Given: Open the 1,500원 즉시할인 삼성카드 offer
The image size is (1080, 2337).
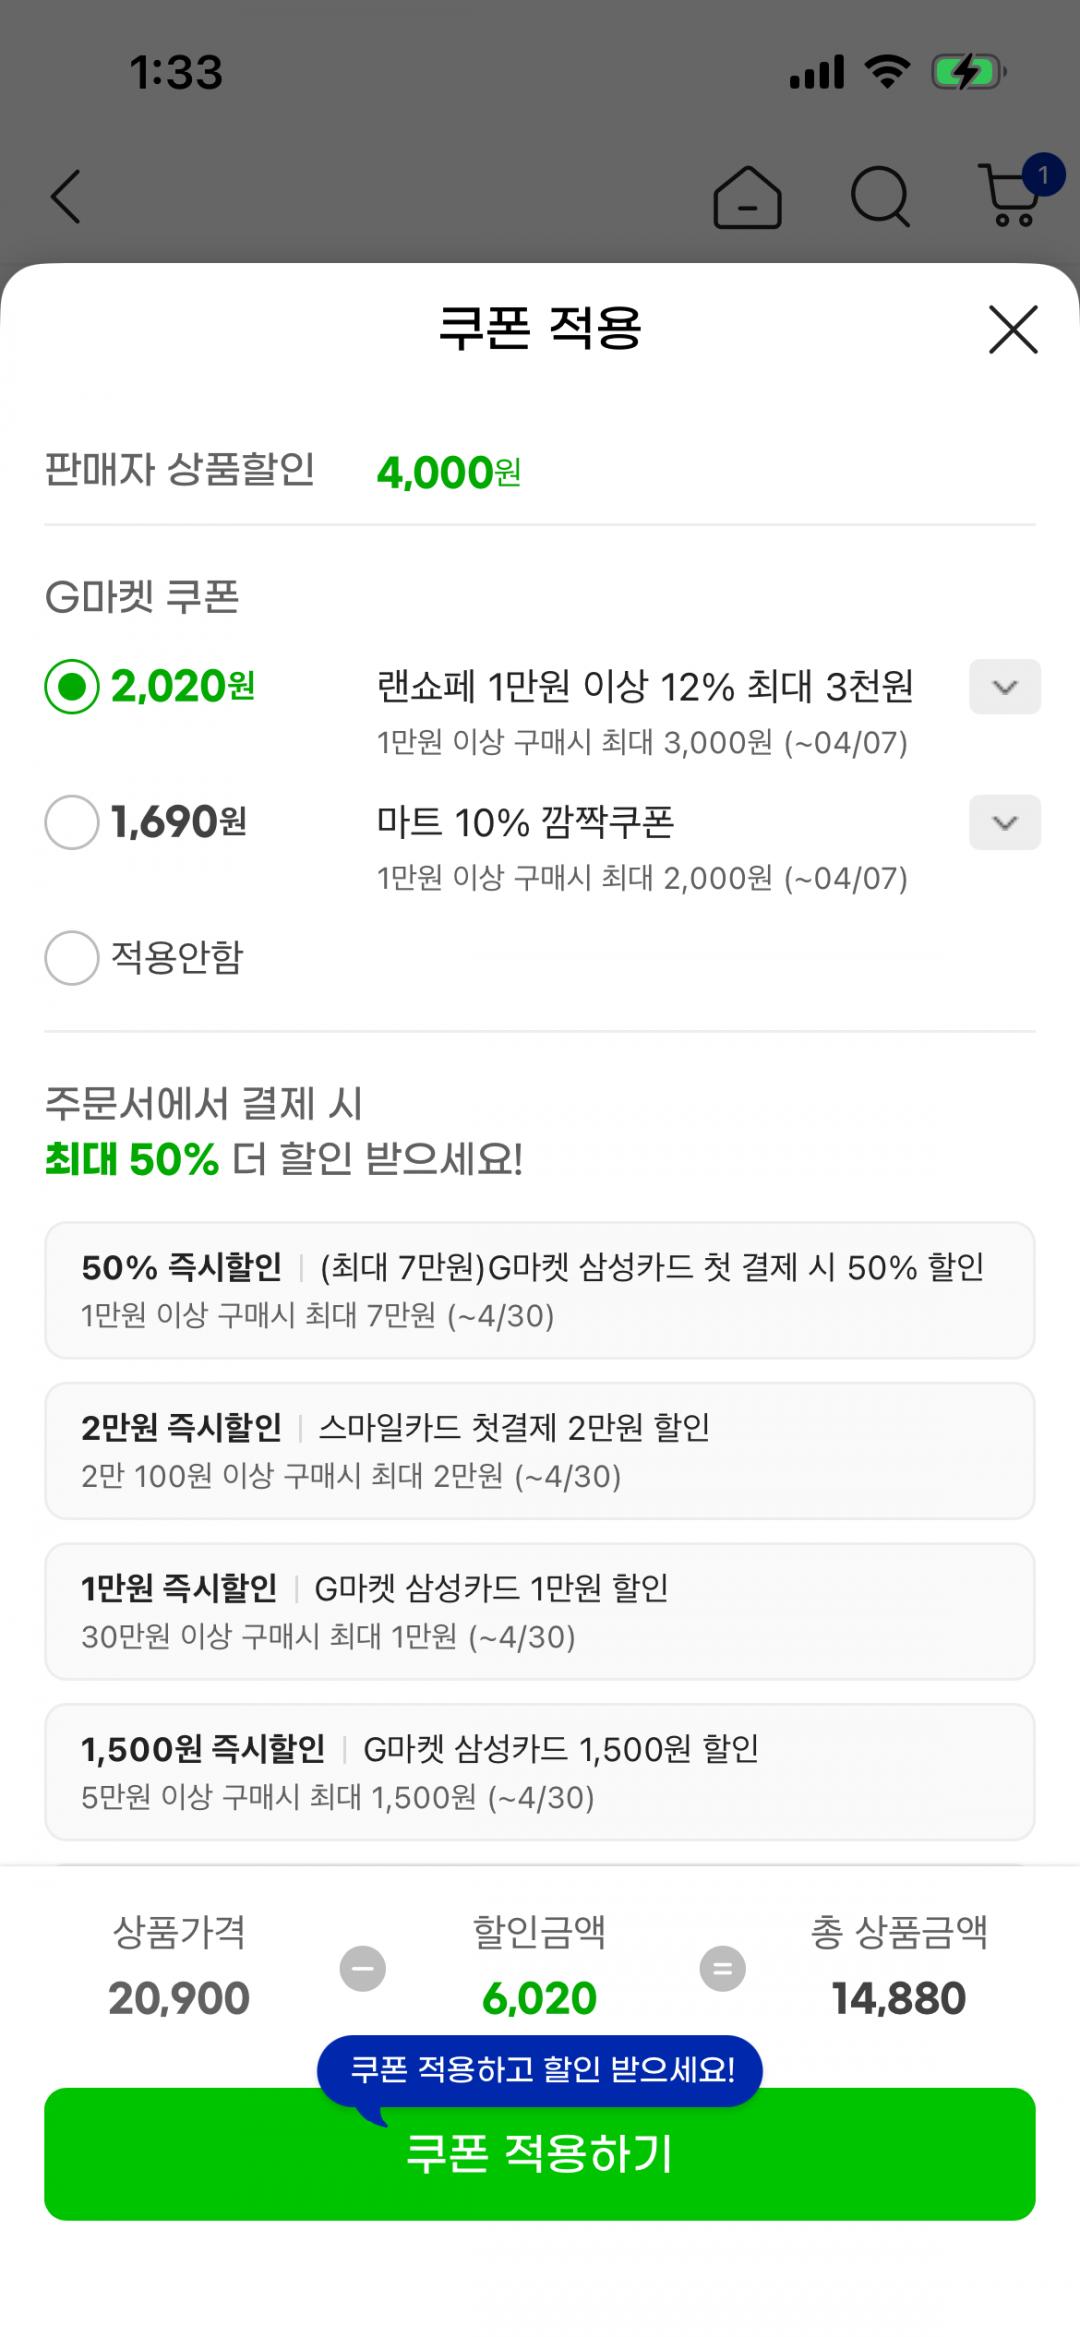Looking at the screenshot, I should point(540,1772).
